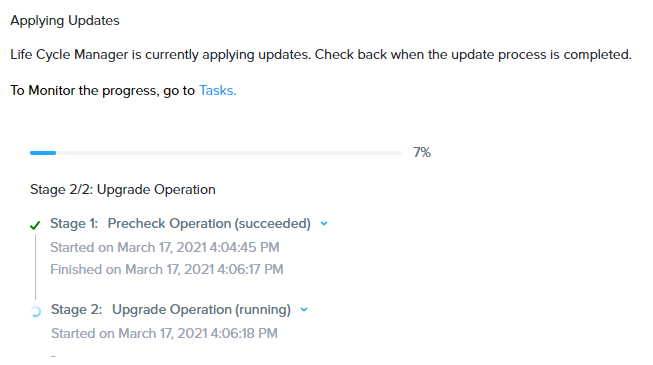Select the (succeeded) status text
653x365 pixels.
273,224
